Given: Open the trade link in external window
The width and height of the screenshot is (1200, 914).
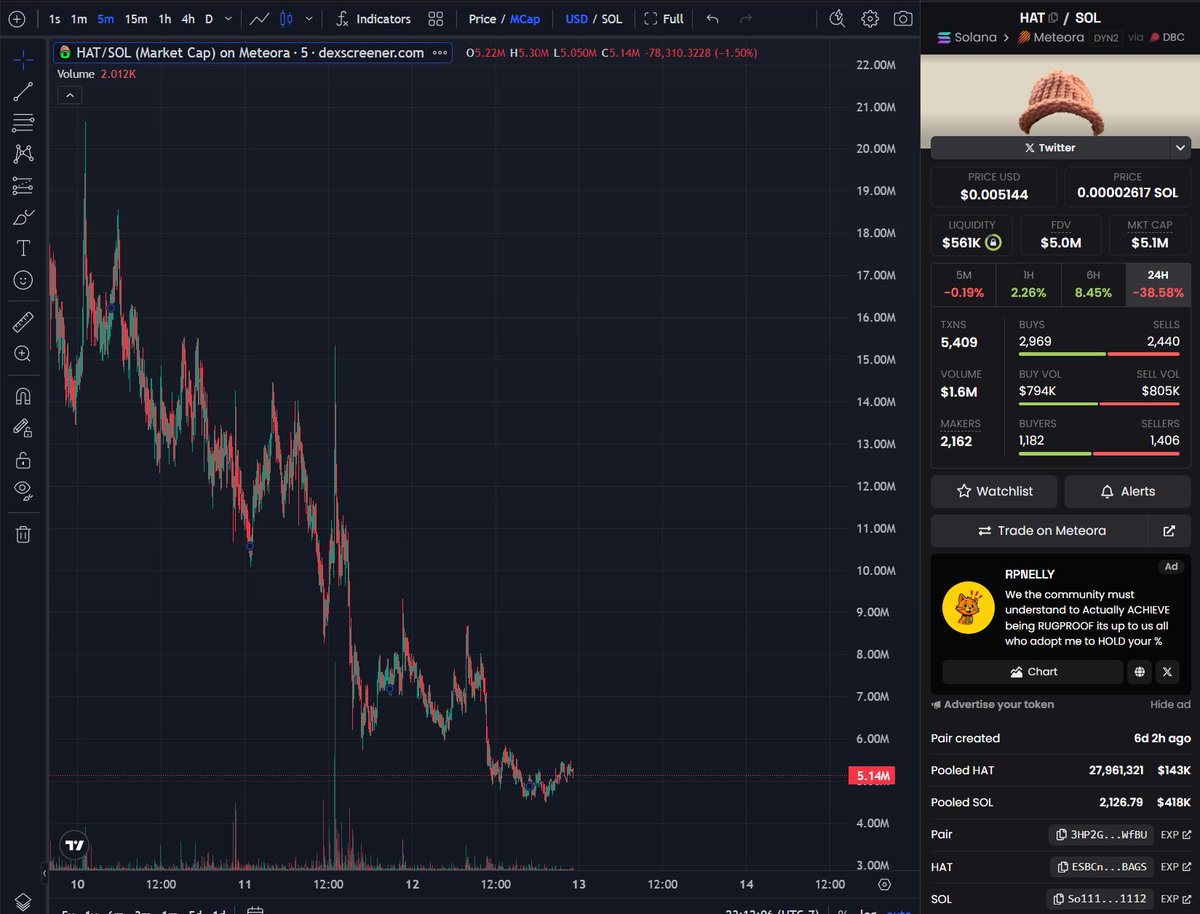Looking at the screenshot, I should click(1170, 531).
